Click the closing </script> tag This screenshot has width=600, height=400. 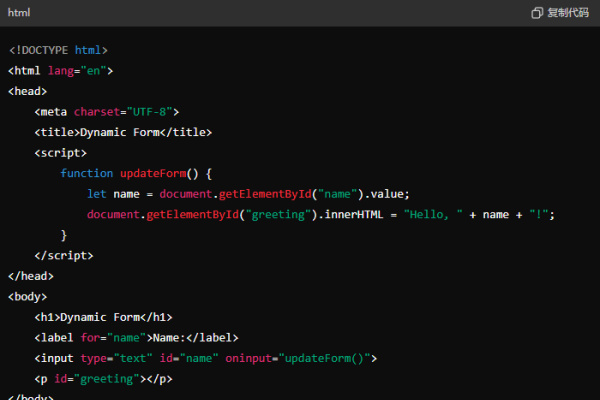(x=63, y=255)
